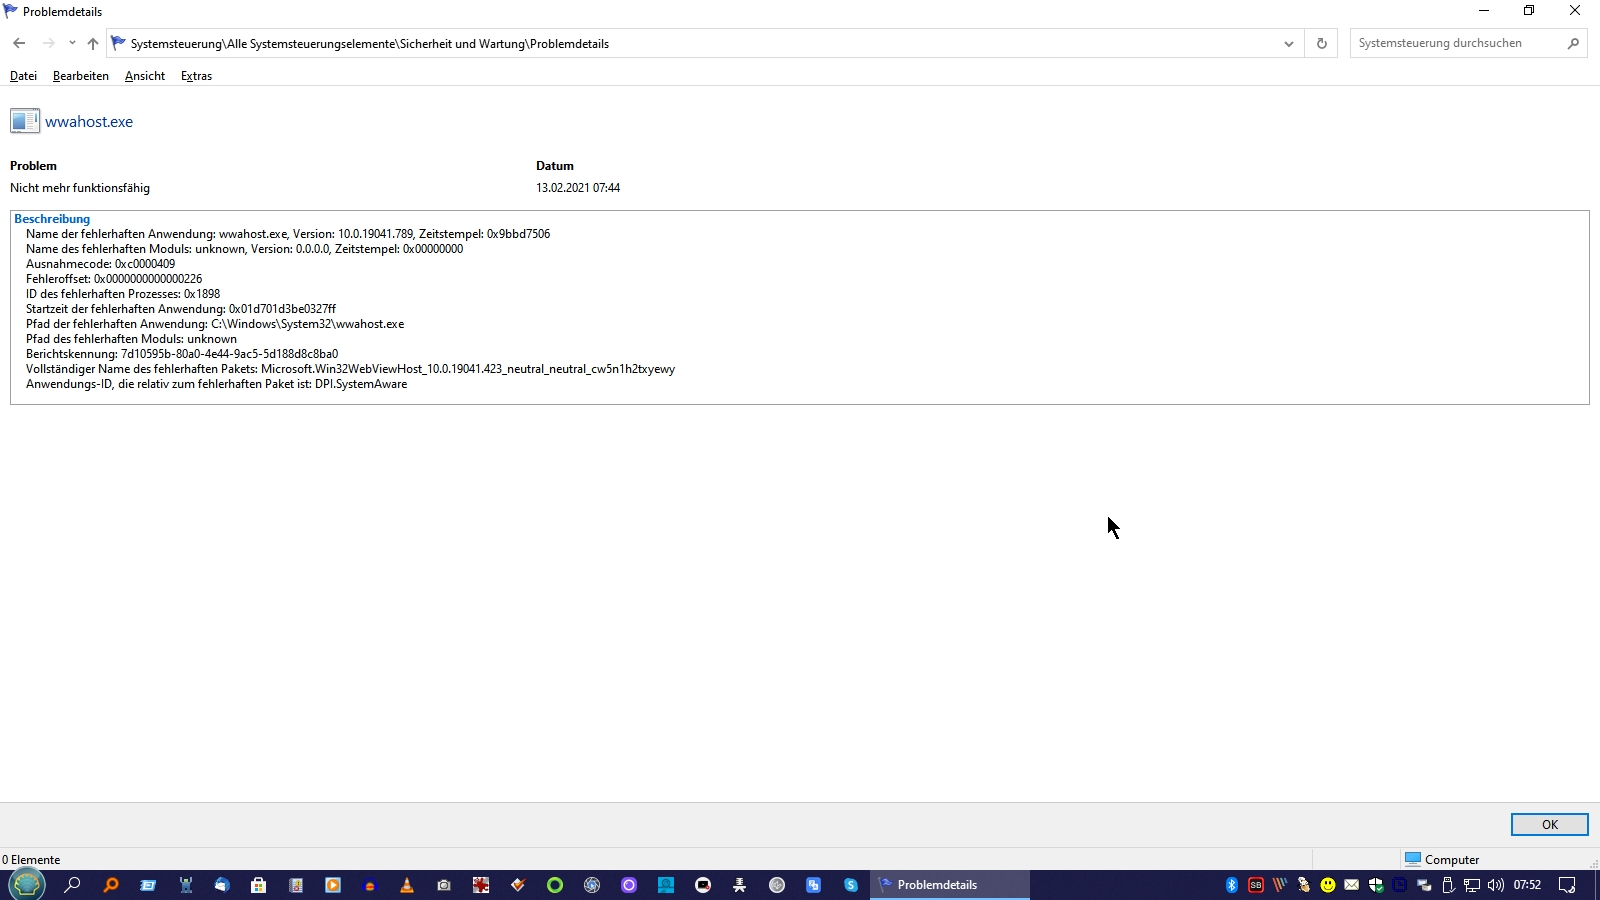Click the Anwendungs-ID DPI.SystemAware line

click(x=216, y=384)
